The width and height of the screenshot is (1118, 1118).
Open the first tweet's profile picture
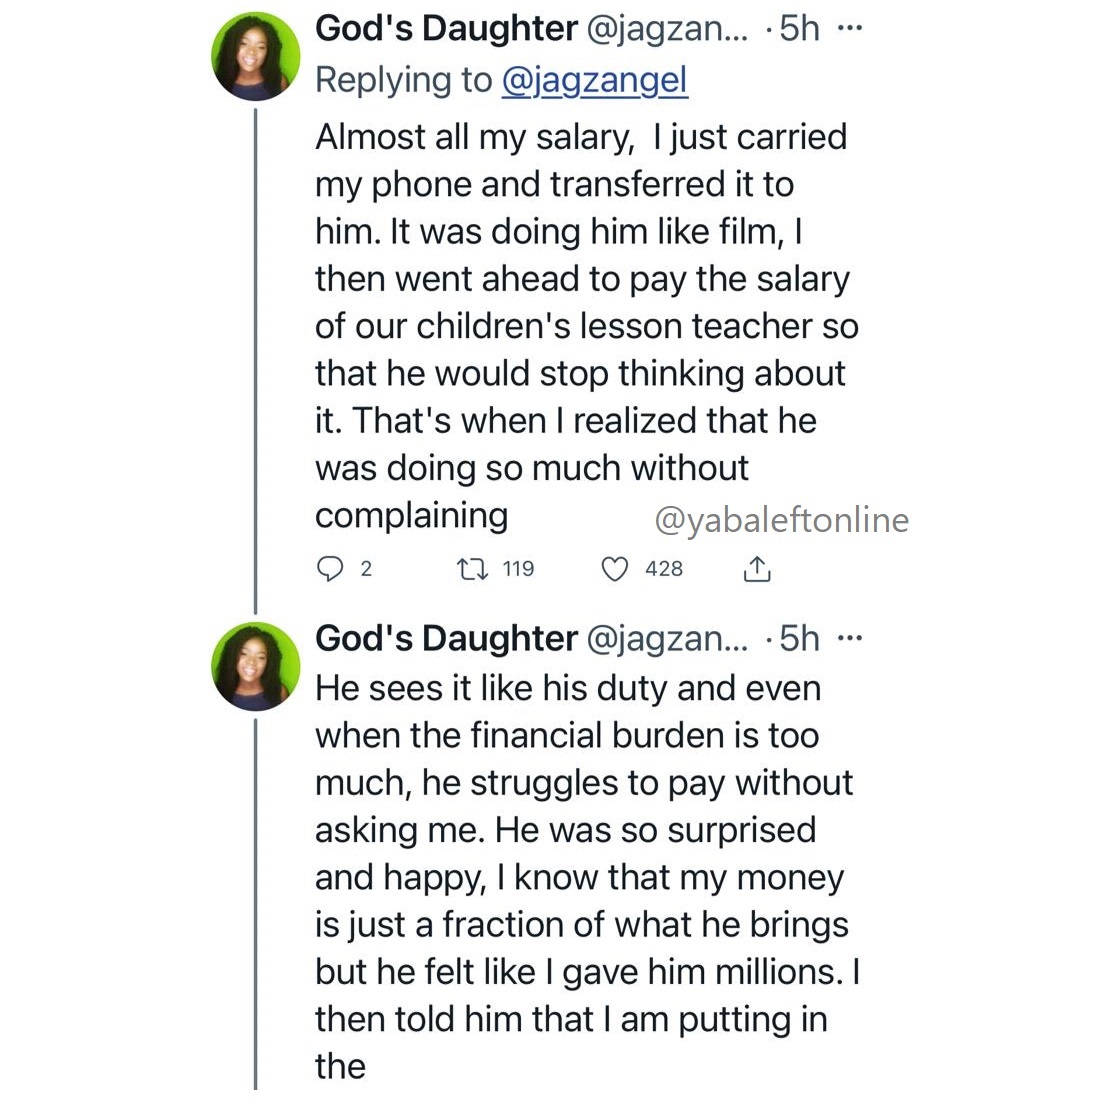point(256,57)
